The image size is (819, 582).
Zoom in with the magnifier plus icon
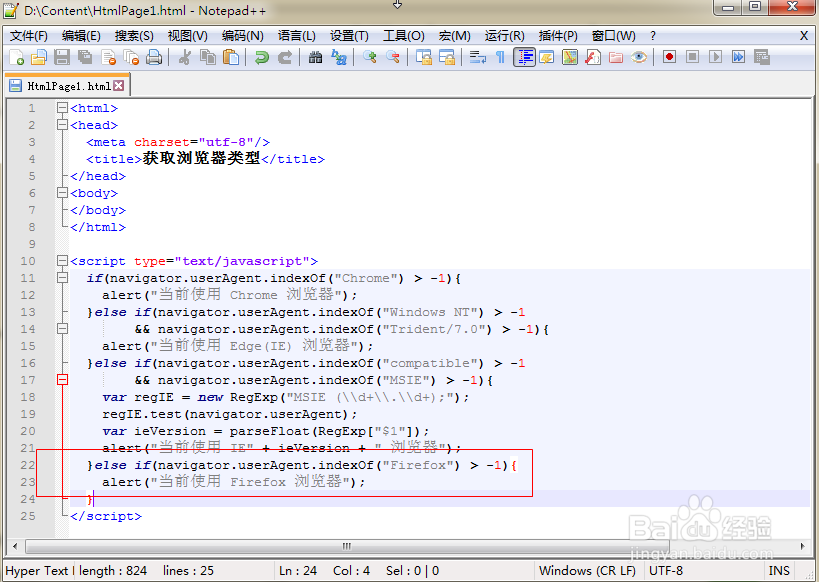click(x=370, y=57)
